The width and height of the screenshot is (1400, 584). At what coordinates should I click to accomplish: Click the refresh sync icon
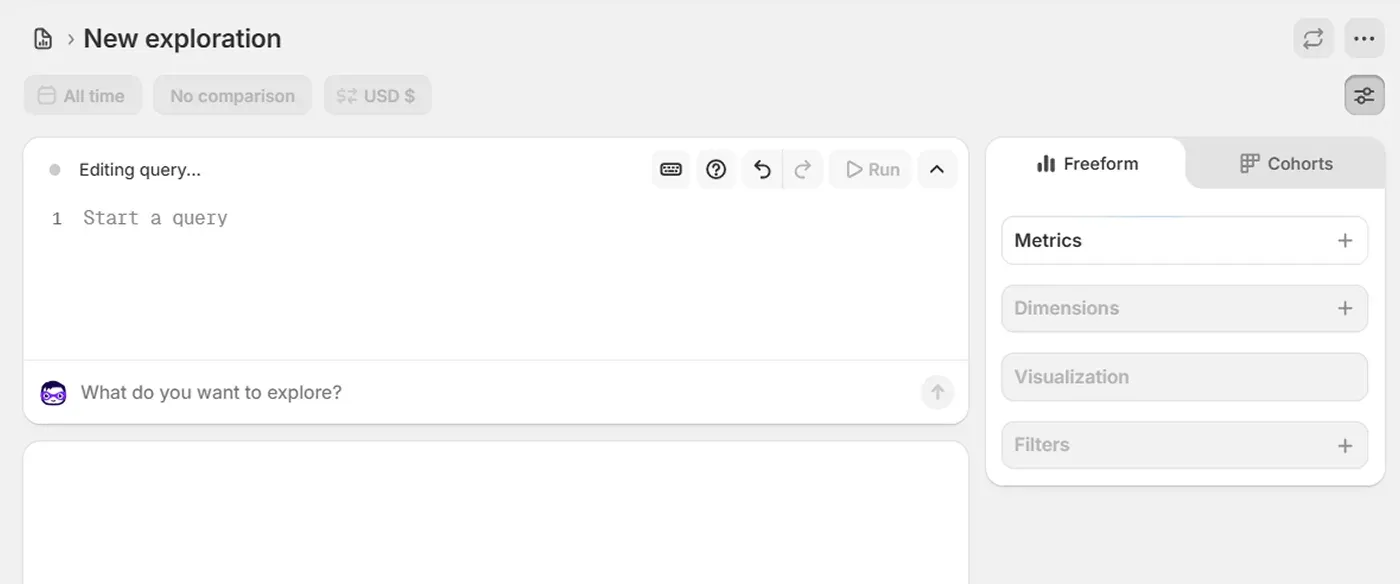[1313, 39]
